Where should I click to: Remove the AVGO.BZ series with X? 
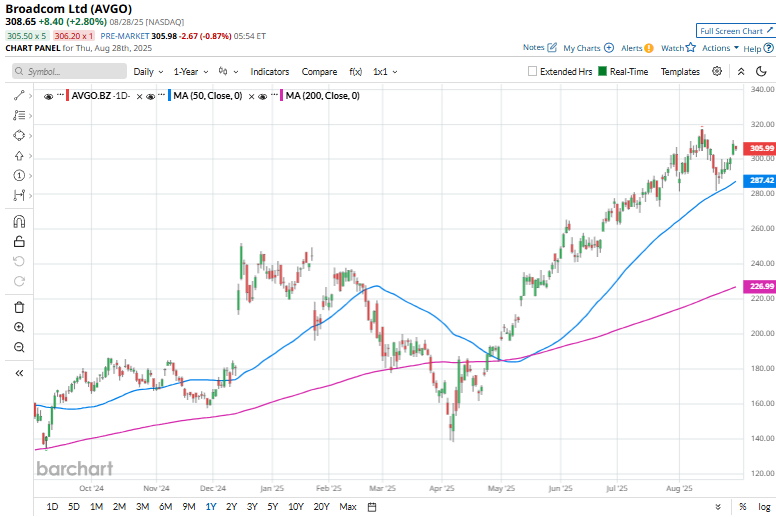click(x=140, y=96)
